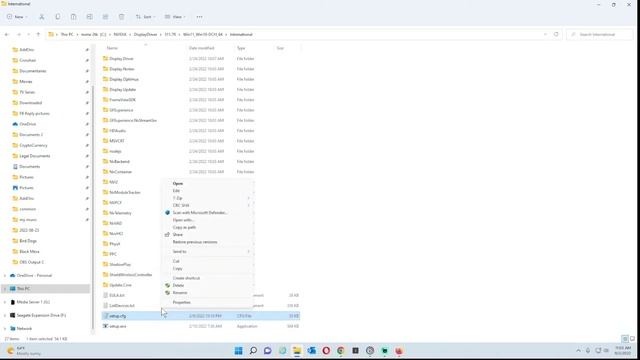Click the Delete trash icon in toolbar
The image size is (640, 360).
121,17
